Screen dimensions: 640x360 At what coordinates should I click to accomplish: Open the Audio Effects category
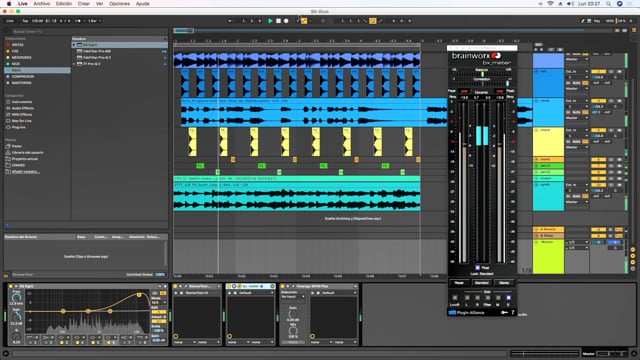(22, 108)
